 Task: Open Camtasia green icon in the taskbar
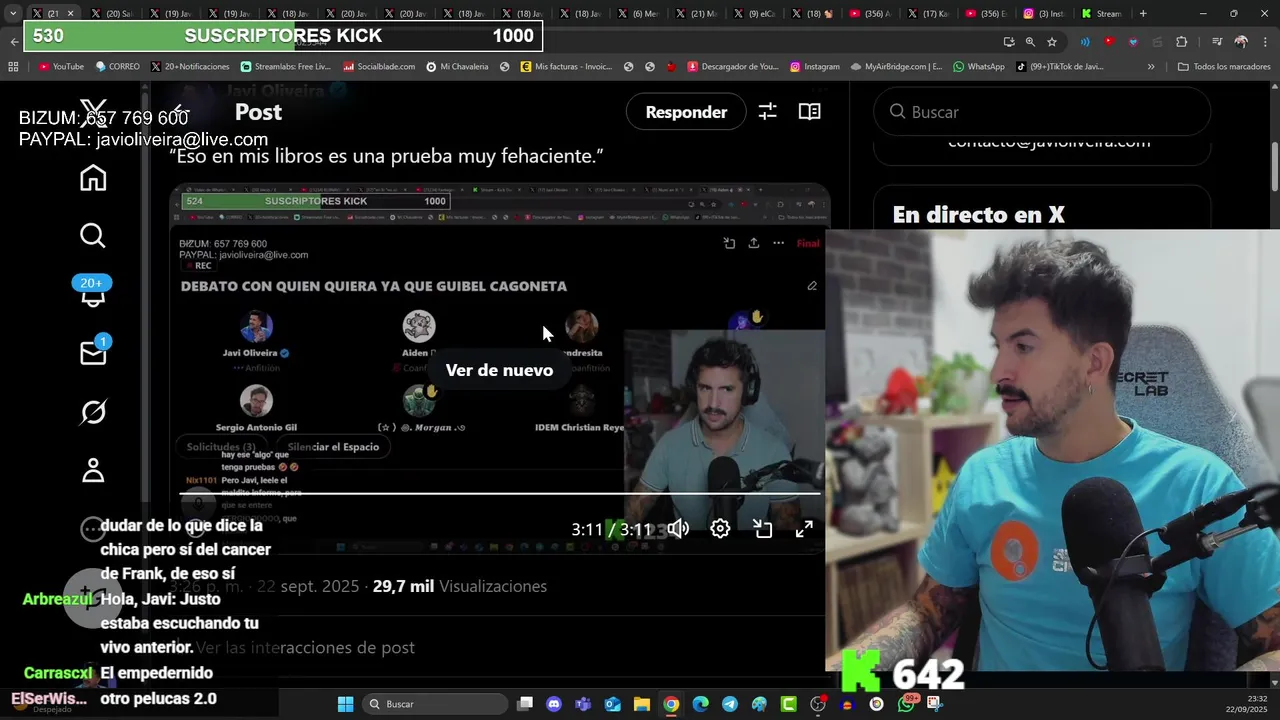pyautogui.click(x=788, y=704)
